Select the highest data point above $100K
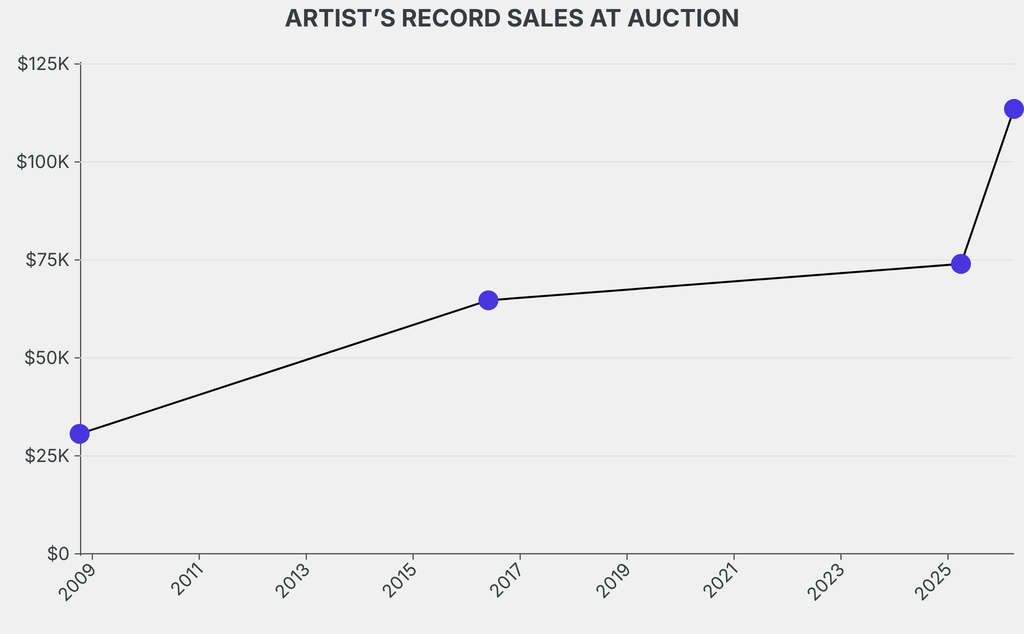 [1013, 109]
